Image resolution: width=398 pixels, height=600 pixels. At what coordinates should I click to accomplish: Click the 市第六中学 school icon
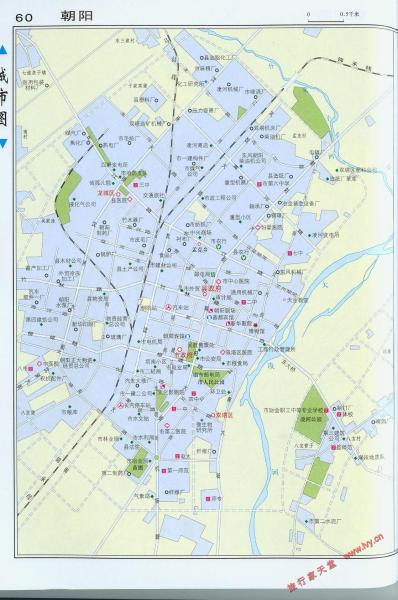259,184
